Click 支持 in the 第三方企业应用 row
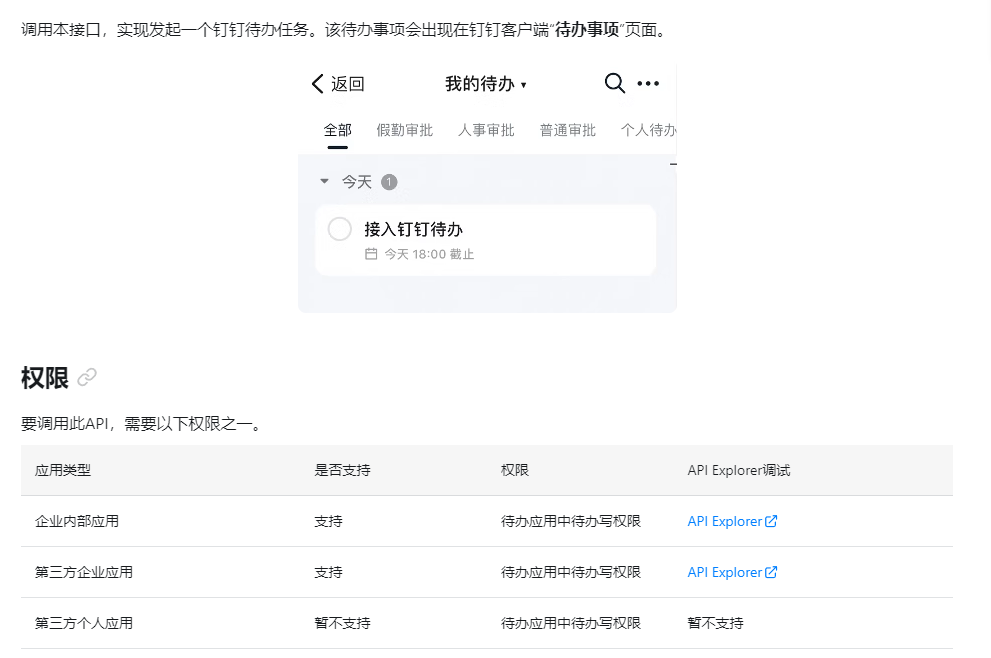This screenshot has width=991, height=658. [328, 573]
